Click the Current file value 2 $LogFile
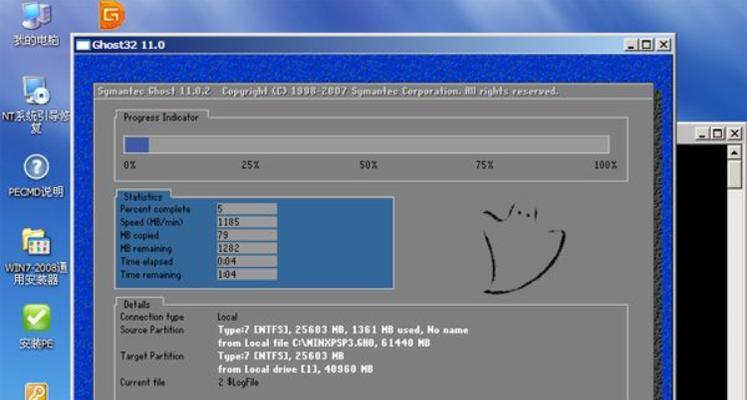Image resolution: width=747 pixels, height=400 pixels. (x=238, y=382)
